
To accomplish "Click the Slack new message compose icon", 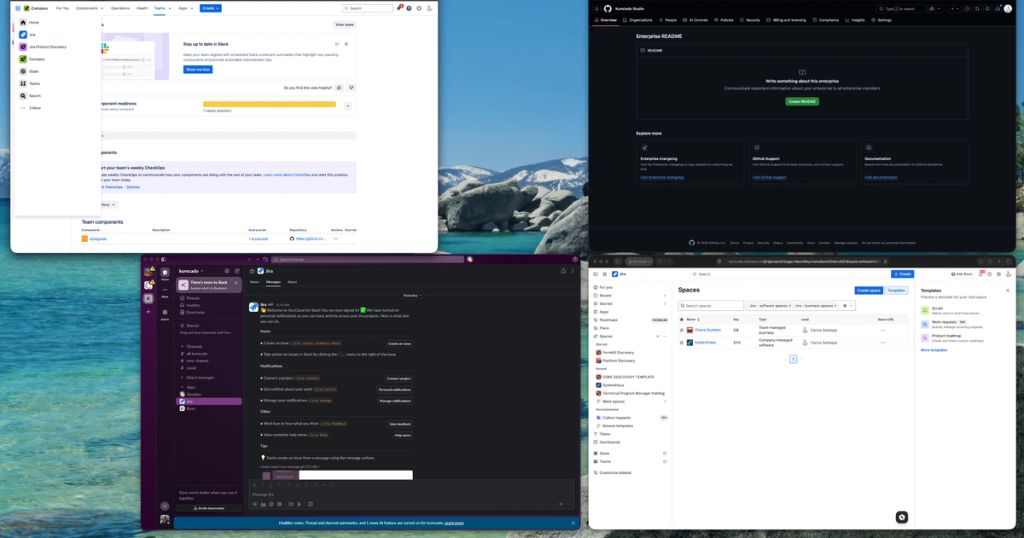I will click(x=237, y=271).
